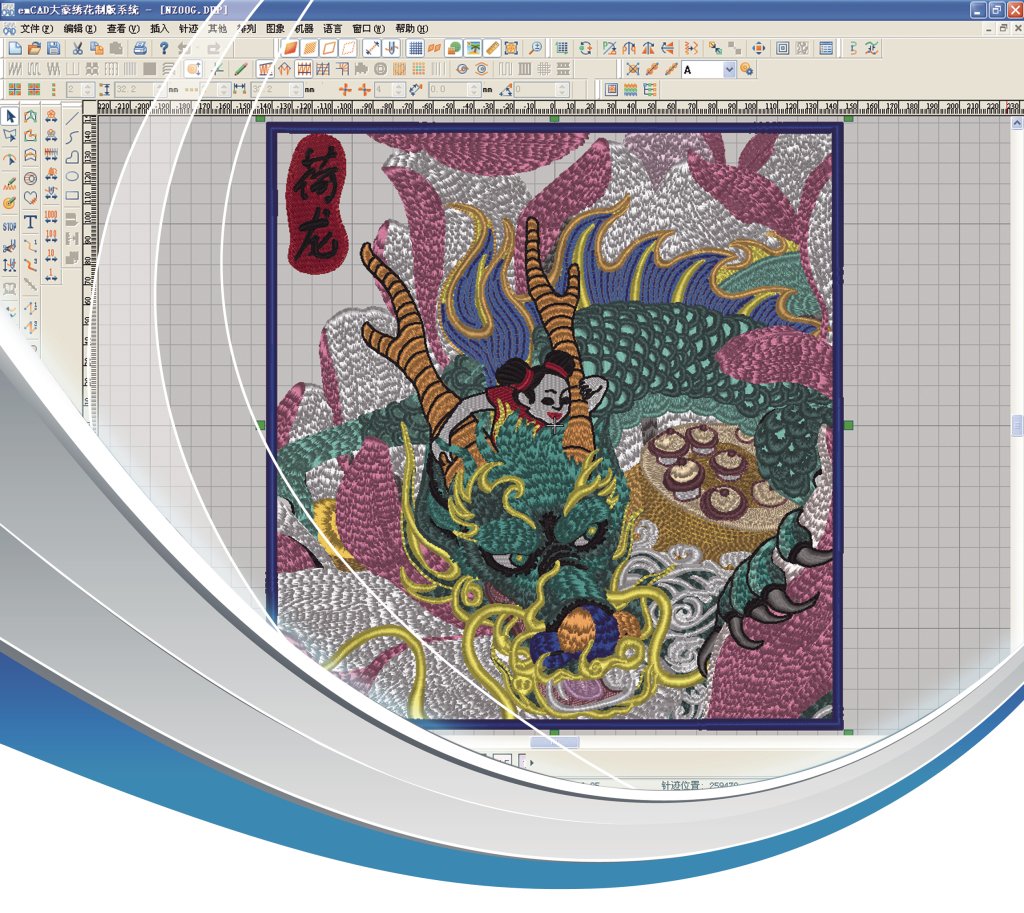
Task: Open the 语言 menu
Action: coord(332,29)
